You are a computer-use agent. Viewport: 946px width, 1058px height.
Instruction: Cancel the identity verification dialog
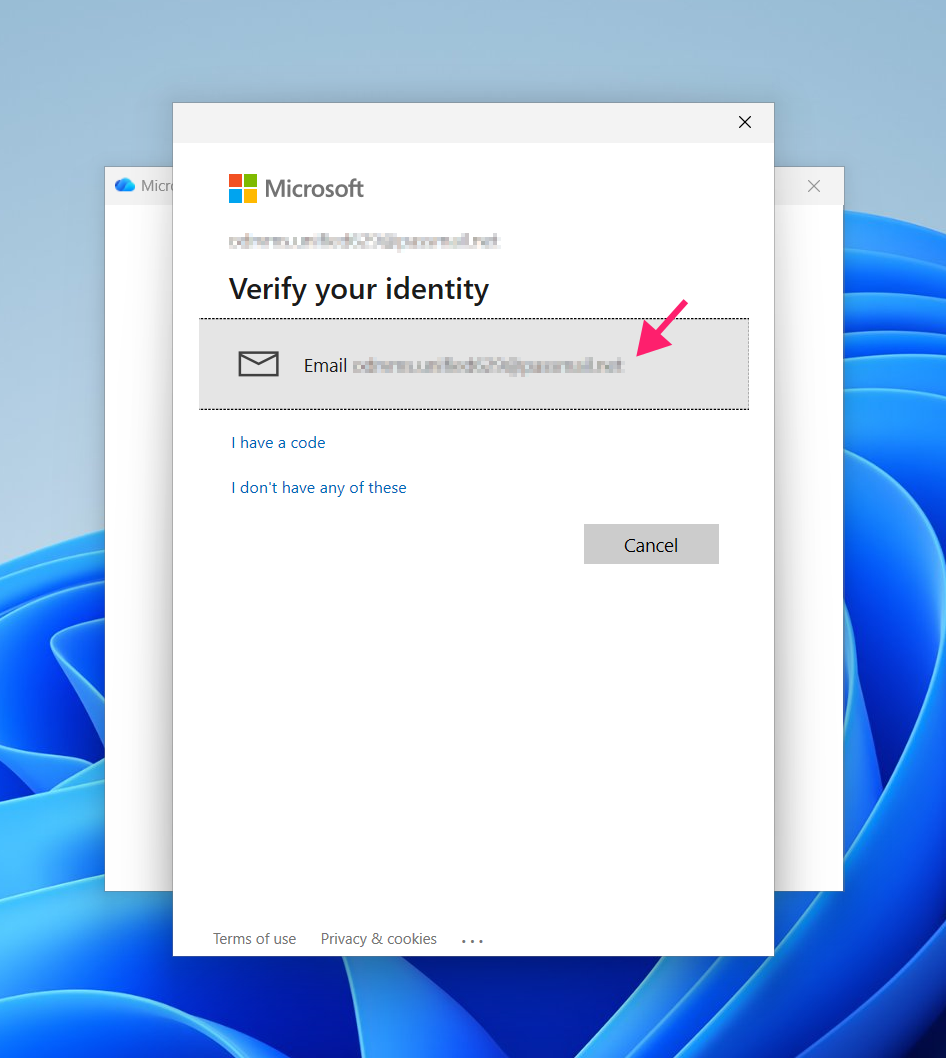click(x=651, y=544)
